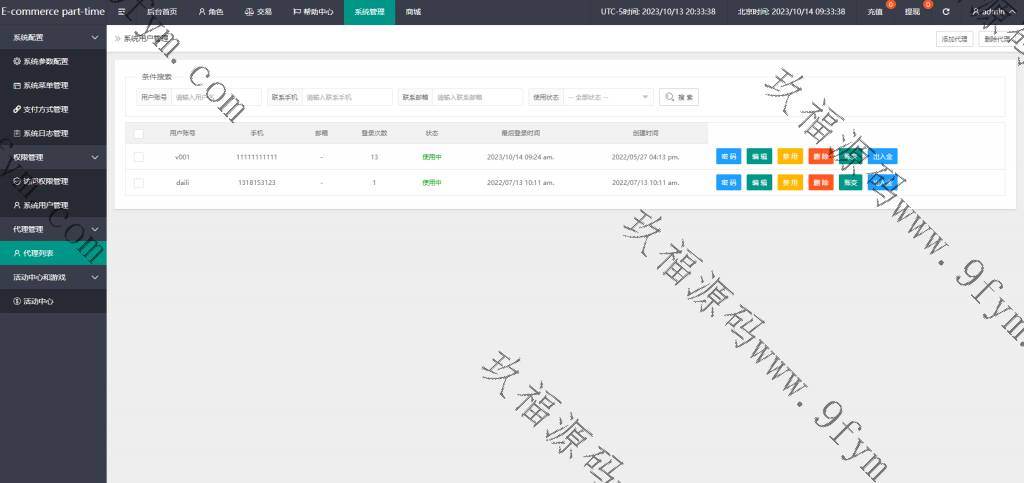Open 系统参数配置 gear item in sidebar

point(46,61)
